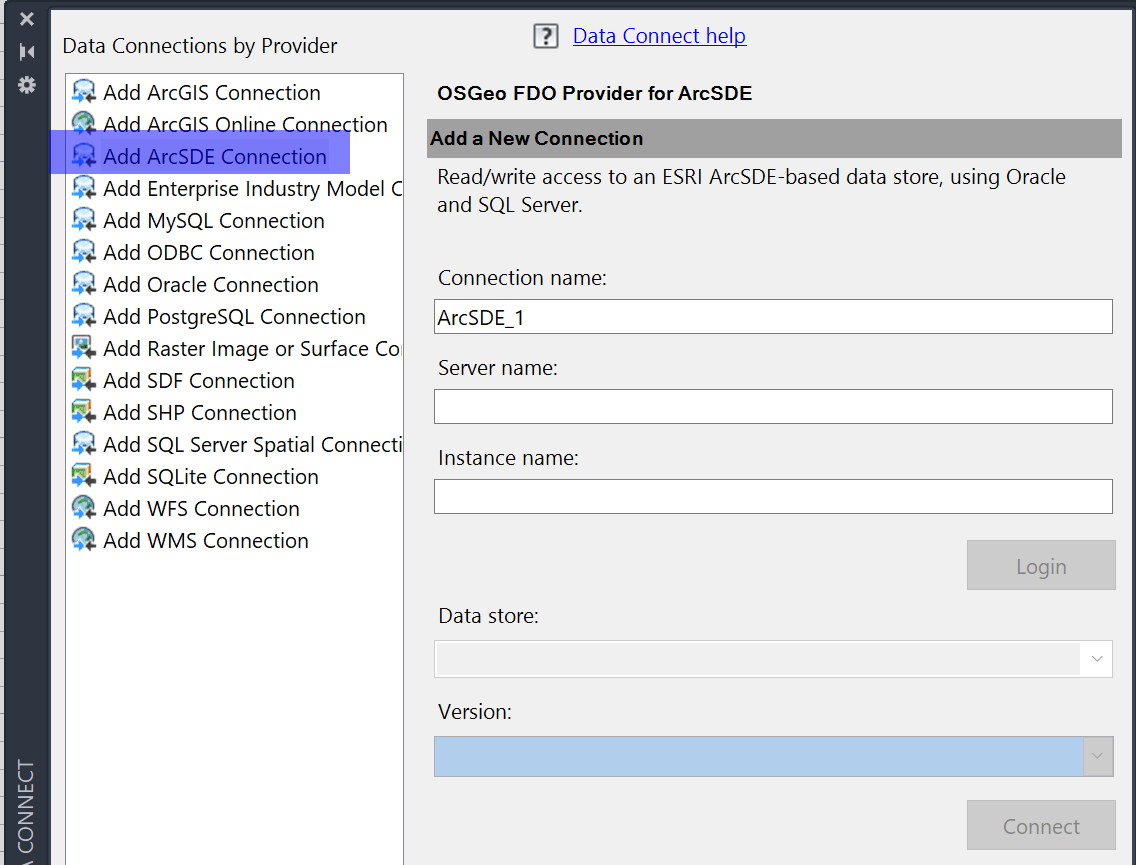
Task: Open the Data Connect help link
Action: click(659, 37)
